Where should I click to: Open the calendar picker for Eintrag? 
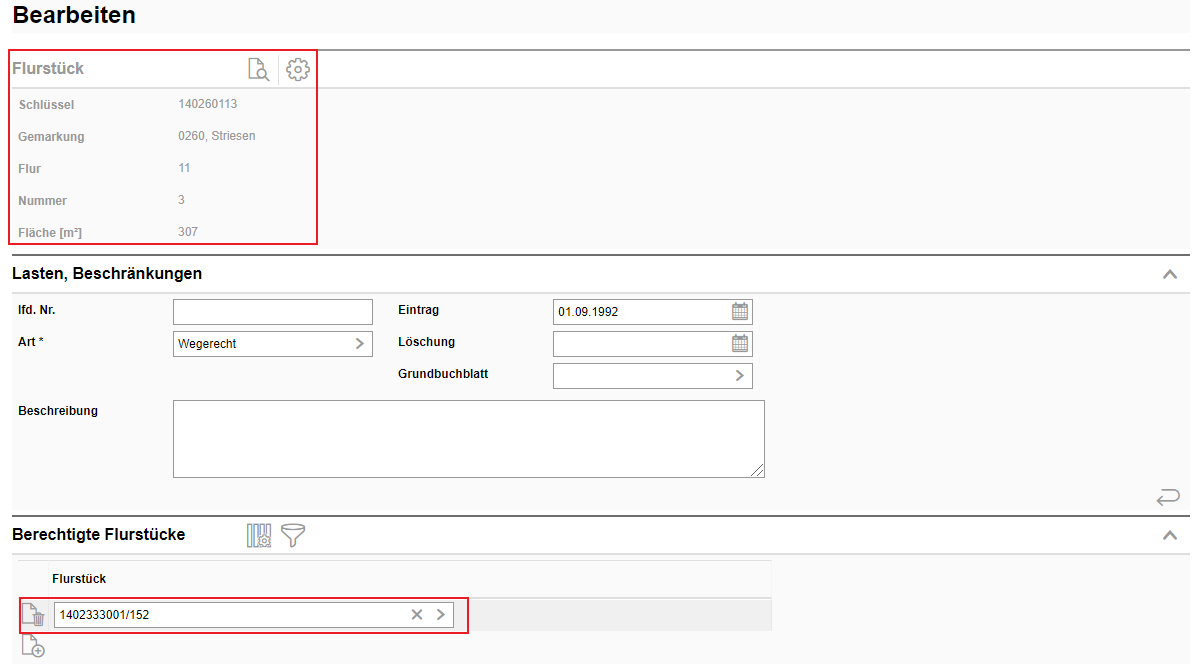[740, 311]
